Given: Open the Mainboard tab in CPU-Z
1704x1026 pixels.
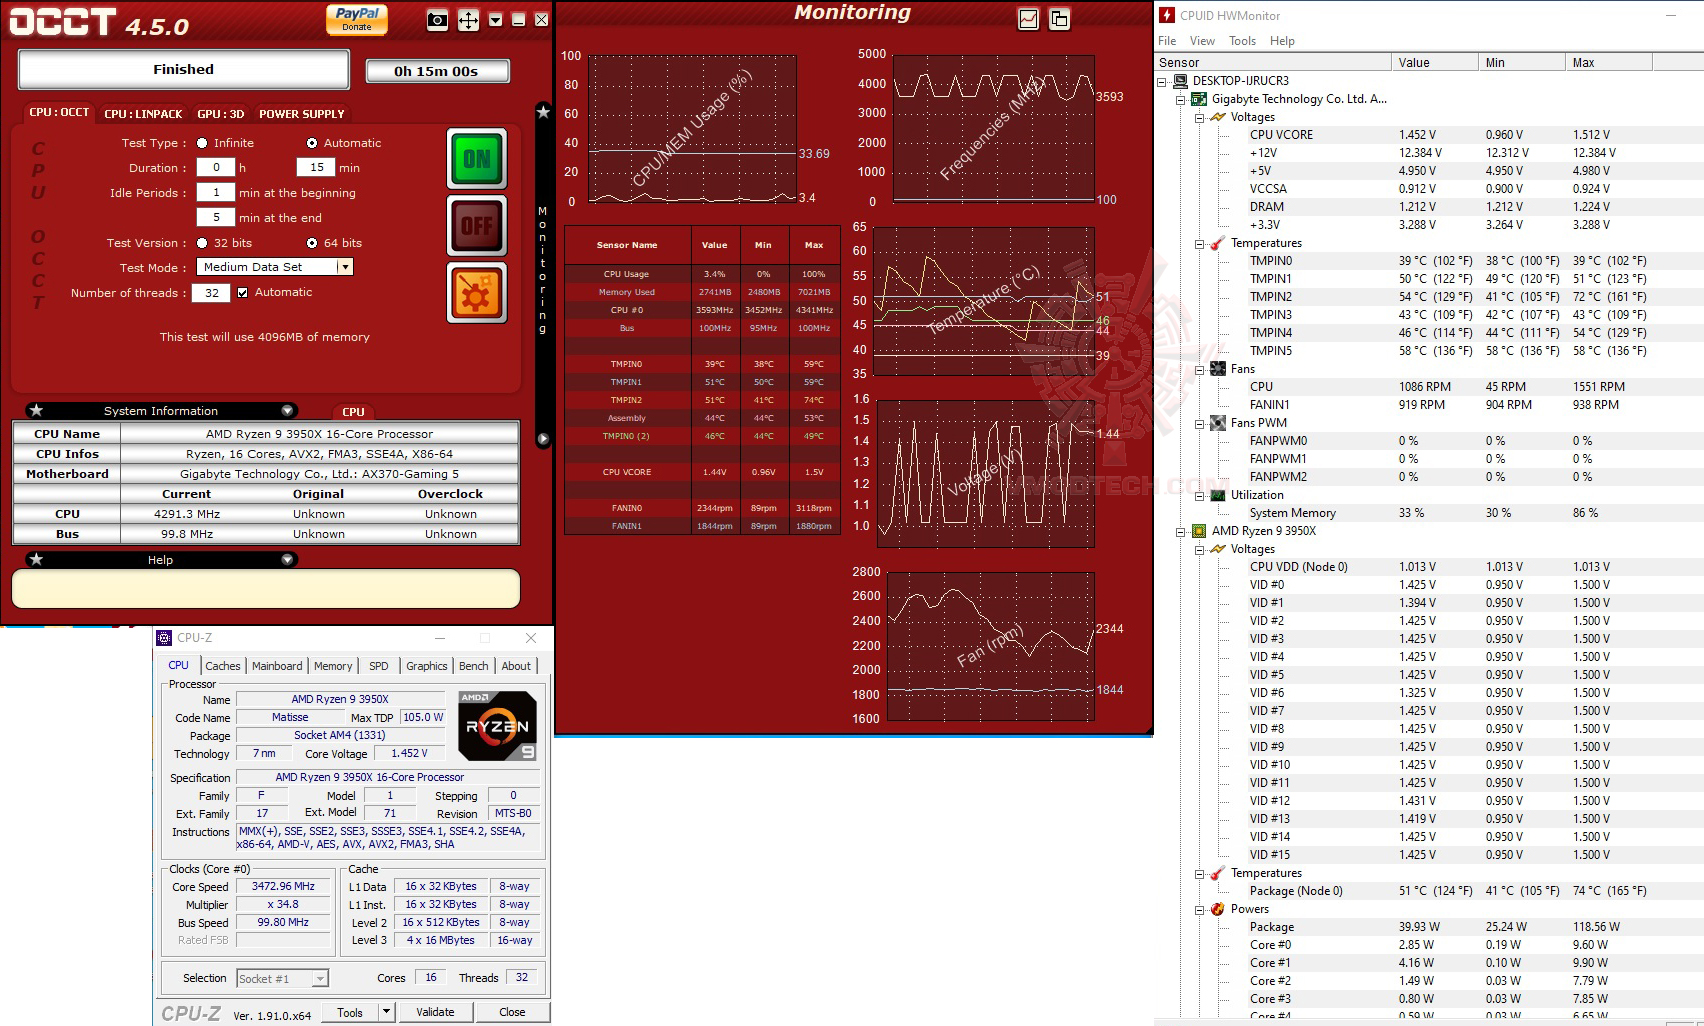Looking at the screenshot, I should pos(277,666).
